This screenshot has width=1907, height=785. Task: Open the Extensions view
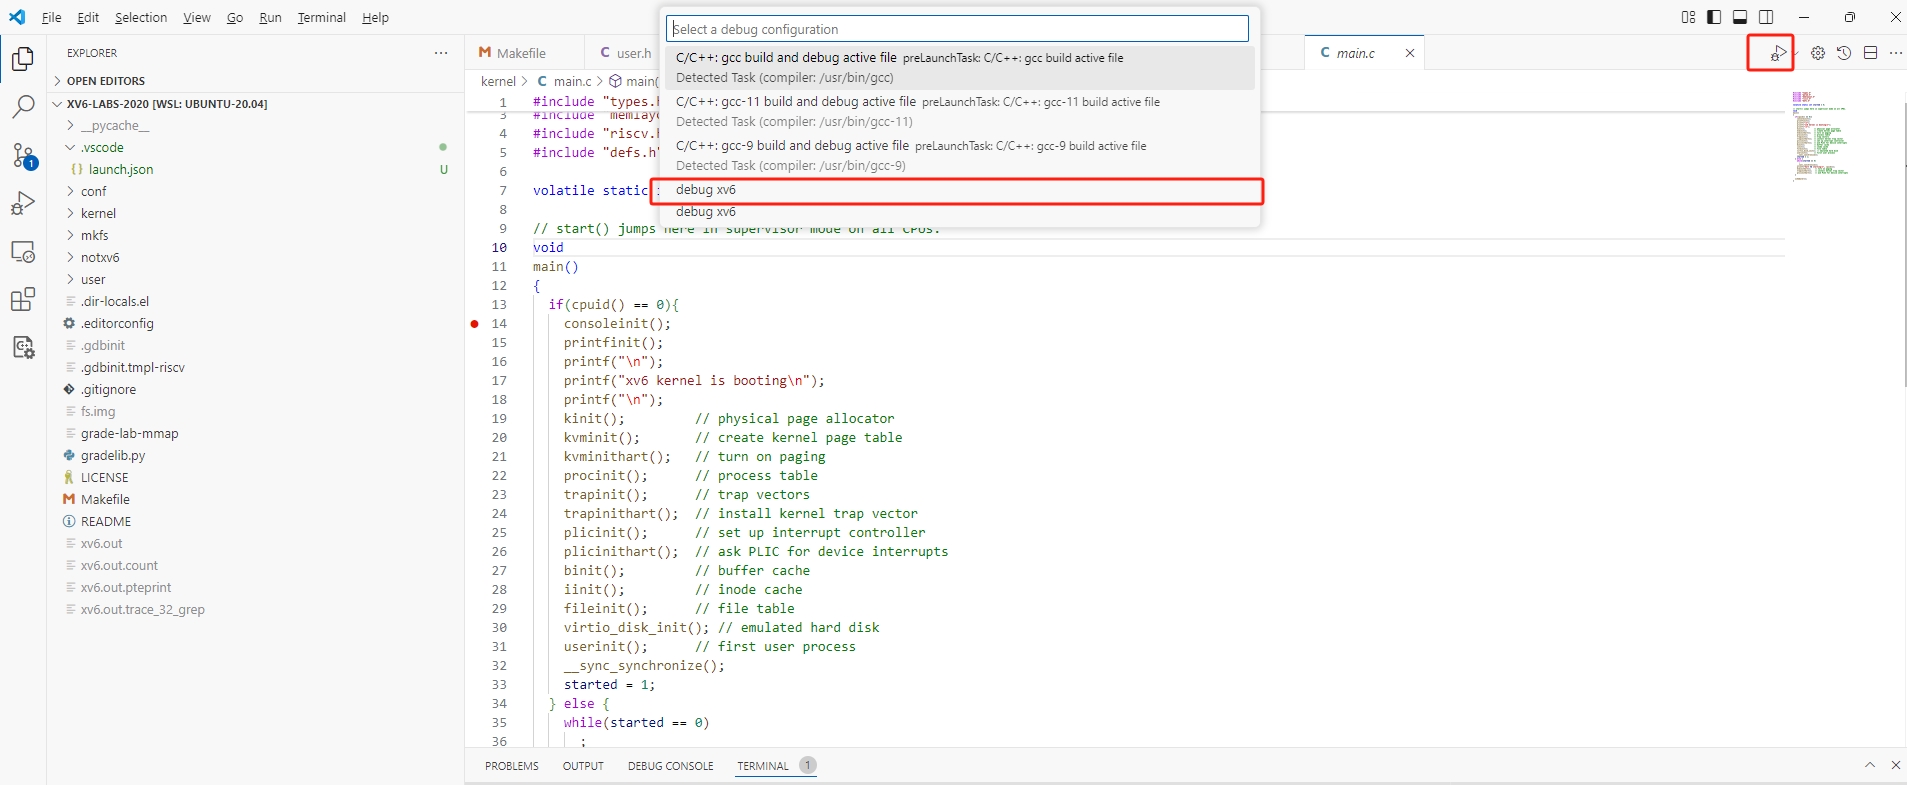[23, 299]
